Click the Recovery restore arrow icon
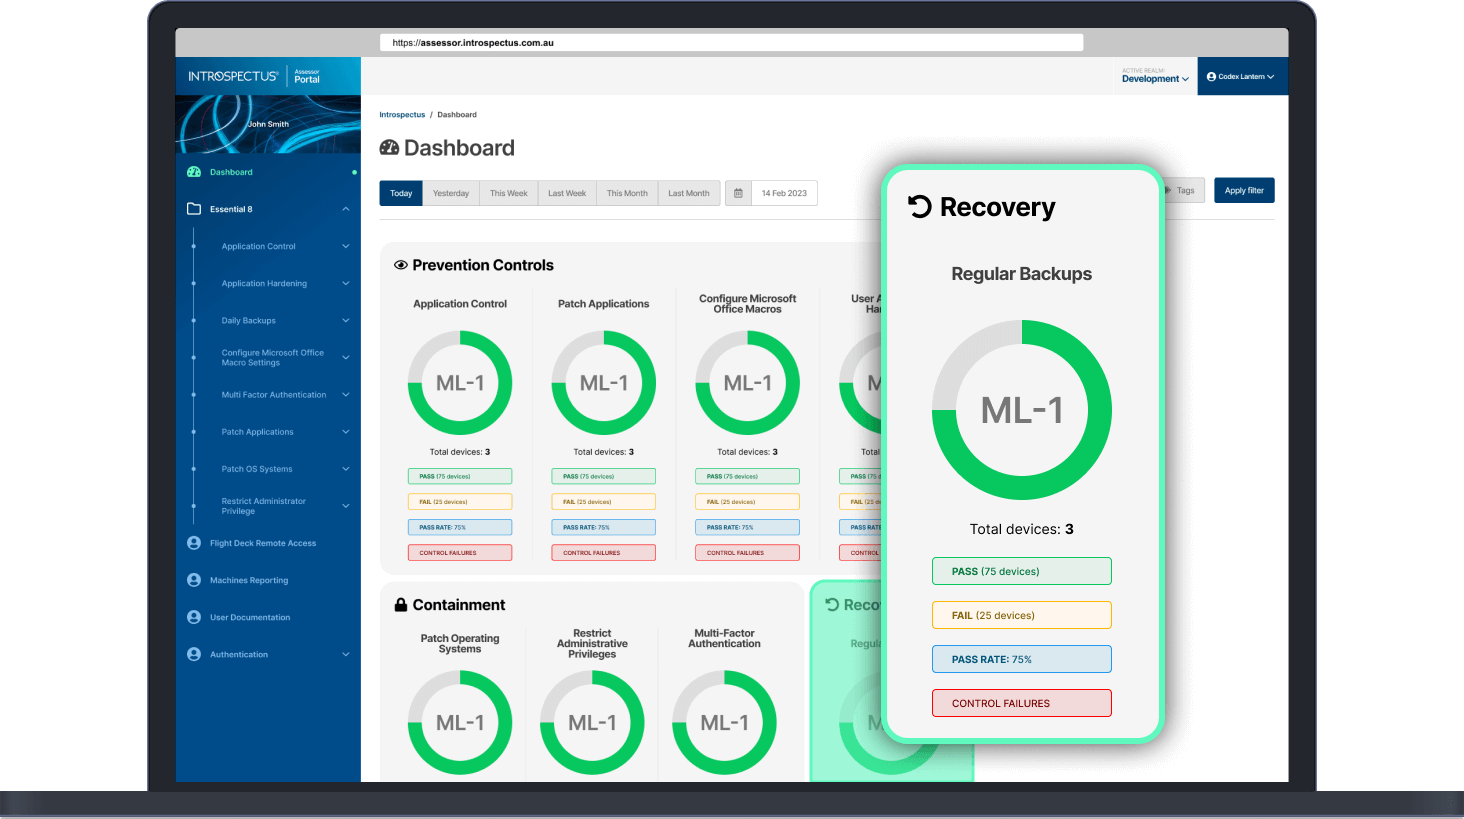The height and width of the screenshot is (819, 1464). 919,206
